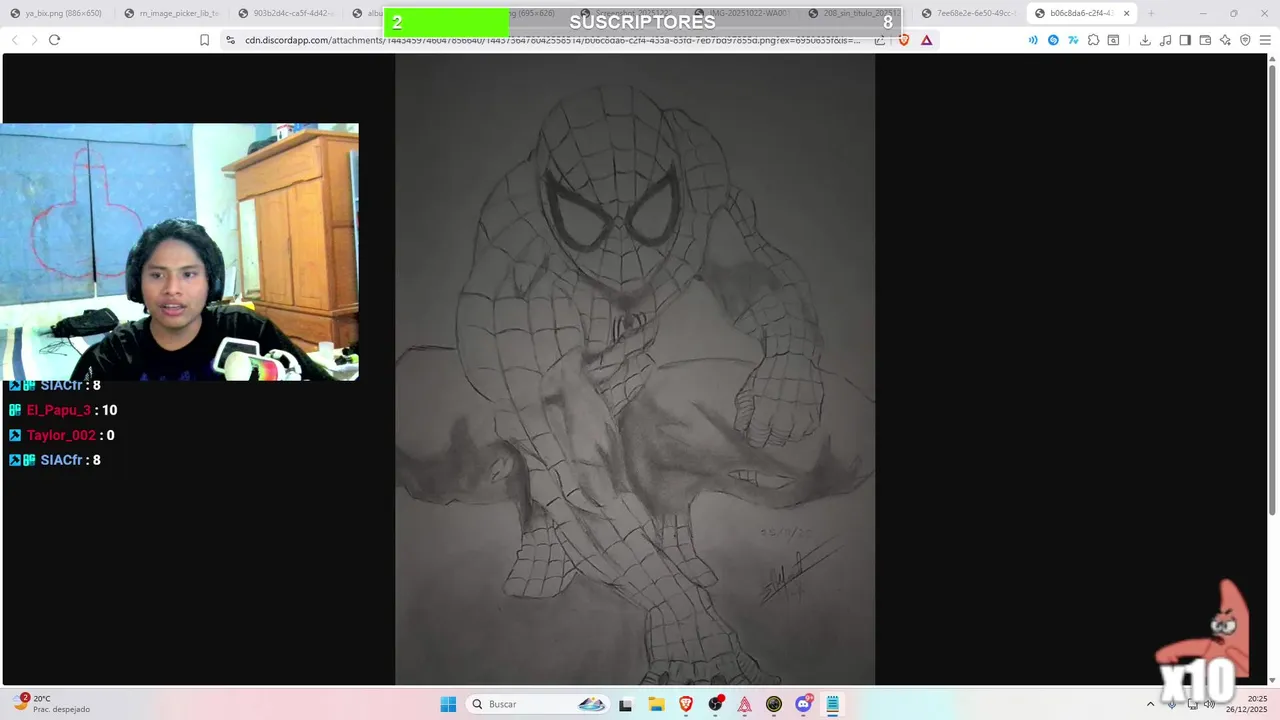Open the round dark-yellow taskbar app

click(774, 704)
